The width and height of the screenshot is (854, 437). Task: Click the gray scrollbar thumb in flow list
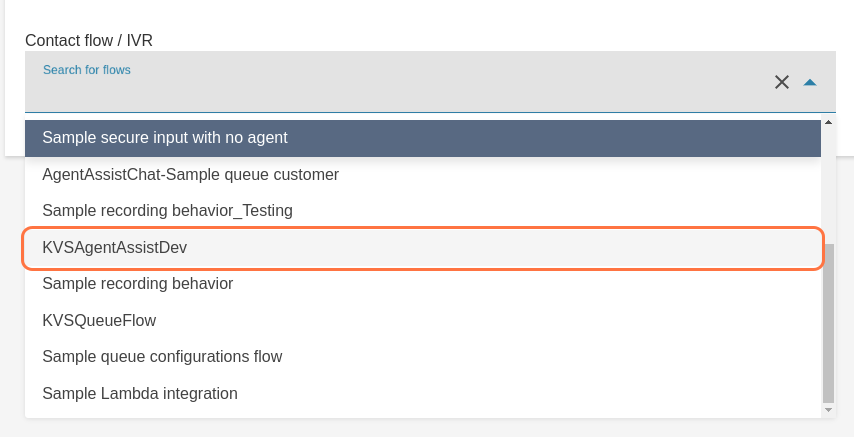pos(828,320)
